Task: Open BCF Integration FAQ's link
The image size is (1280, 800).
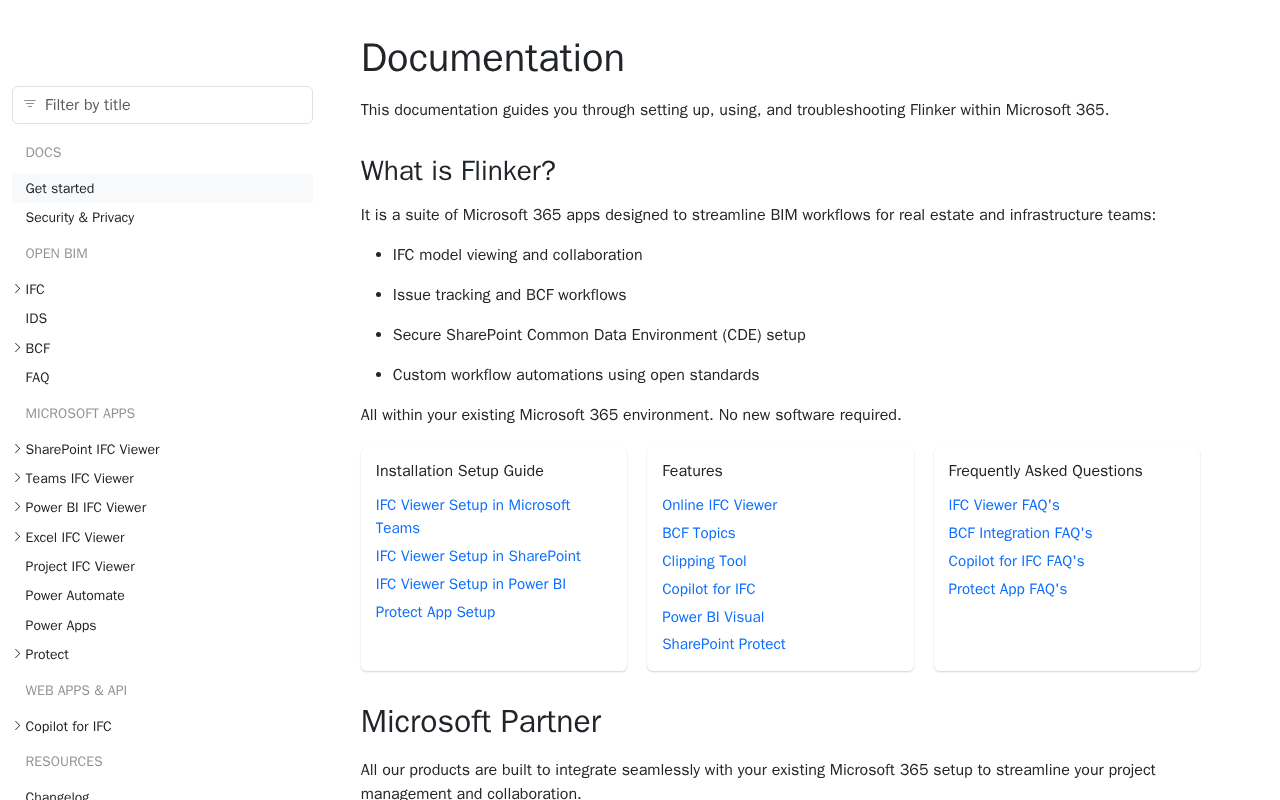Action: click(1020, 533)
